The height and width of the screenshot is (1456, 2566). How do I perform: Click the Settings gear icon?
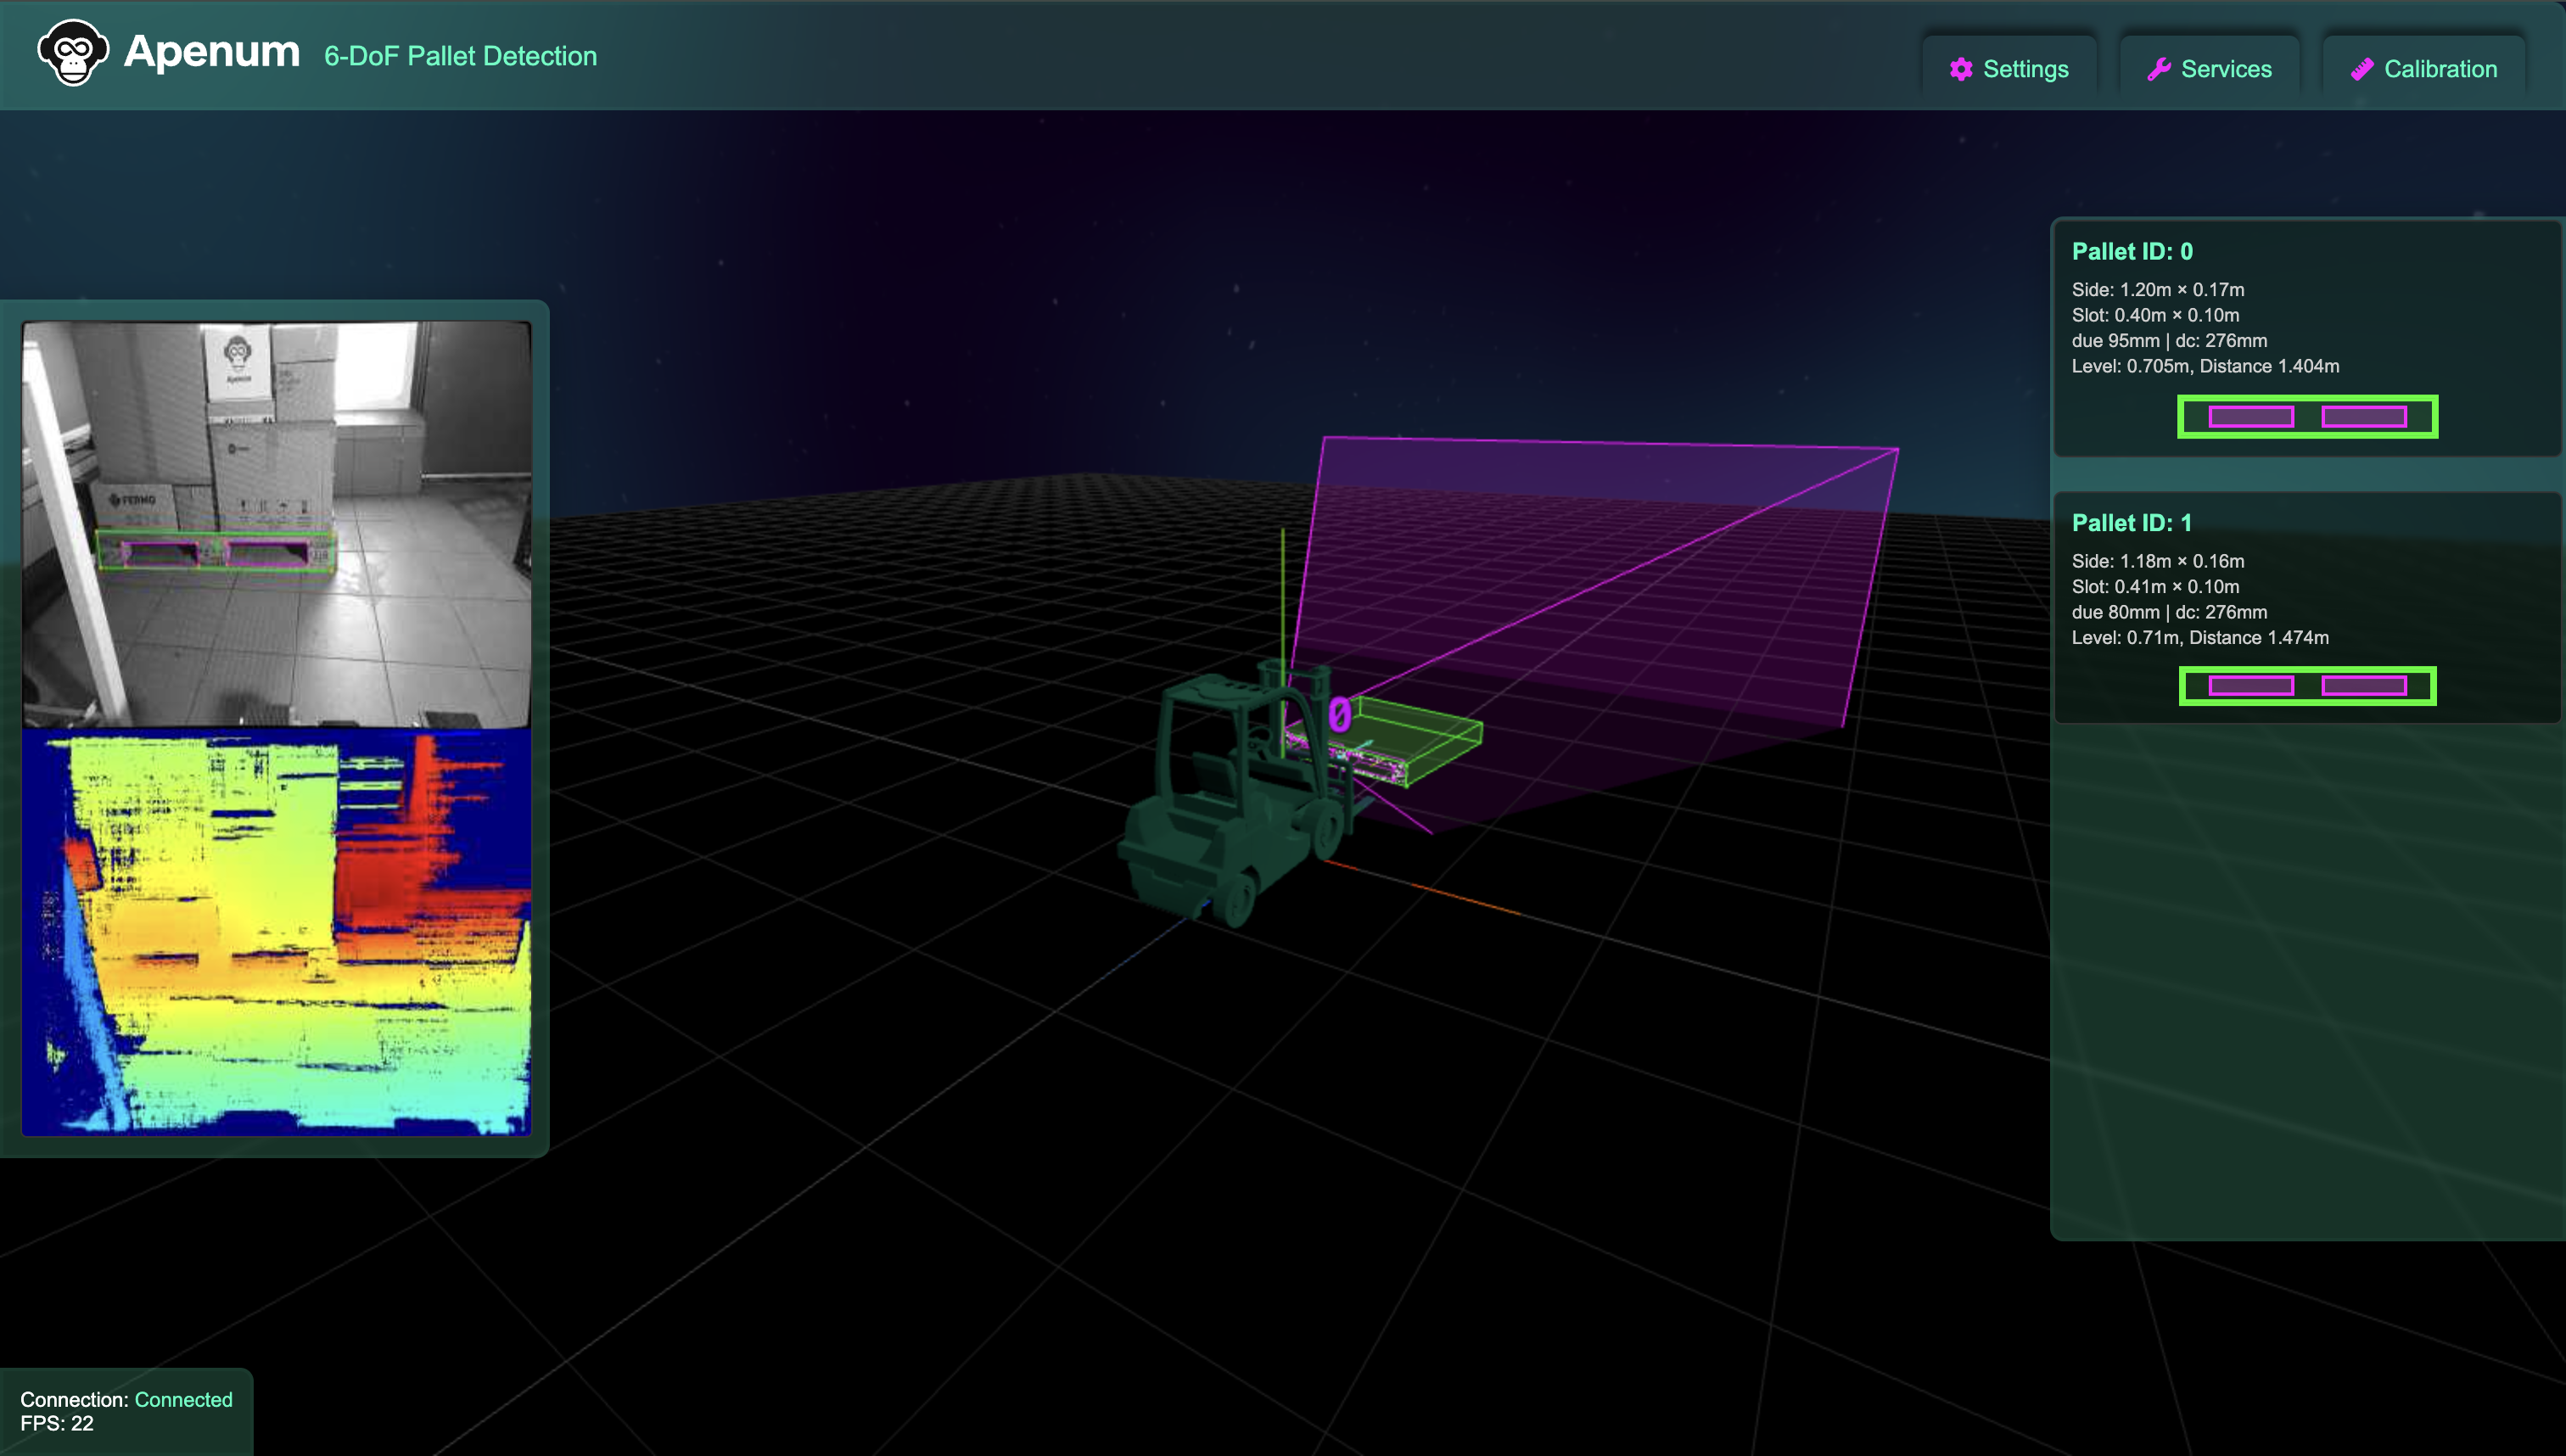click(x=1960, y=69)
